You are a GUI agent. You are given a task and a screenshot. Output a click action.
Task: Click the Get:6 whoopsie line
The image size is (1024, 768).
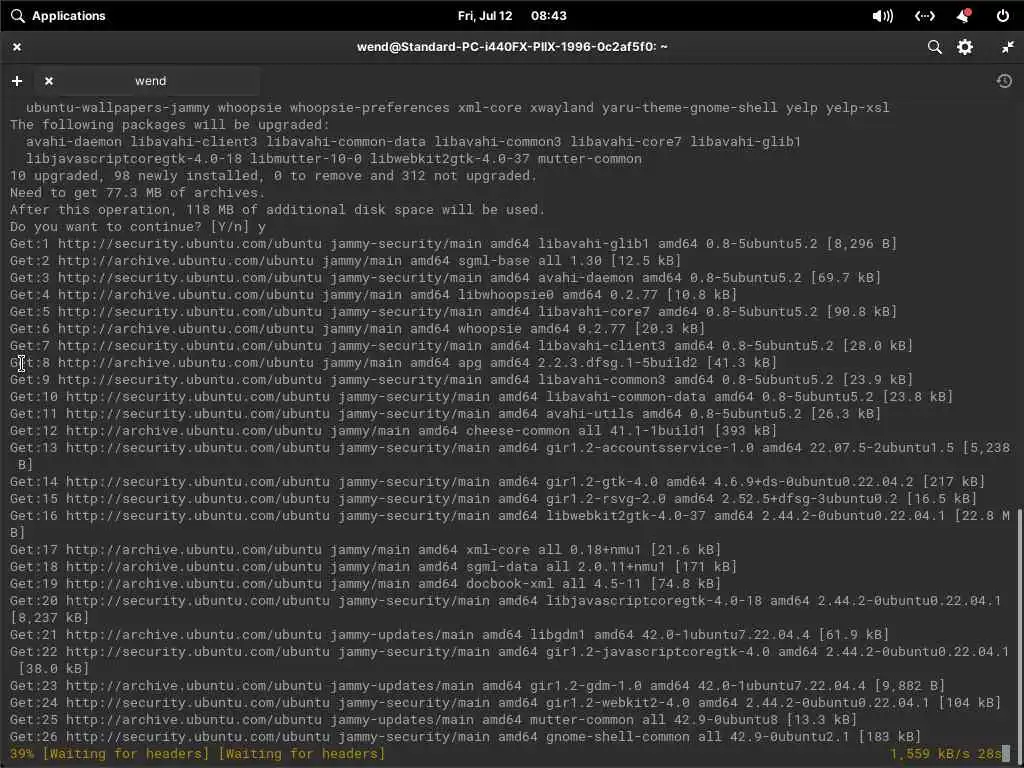point(357,328)
